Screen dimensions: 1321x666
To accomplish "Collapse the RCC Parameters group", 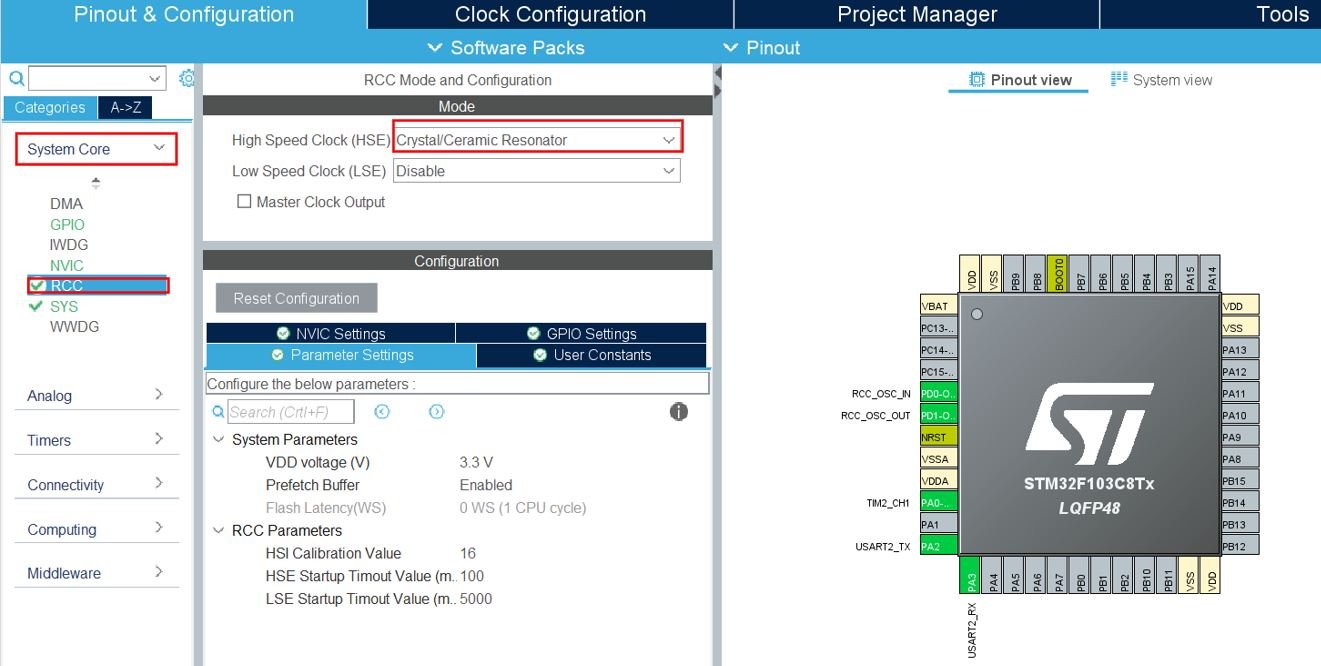I will tap(219, 531).
